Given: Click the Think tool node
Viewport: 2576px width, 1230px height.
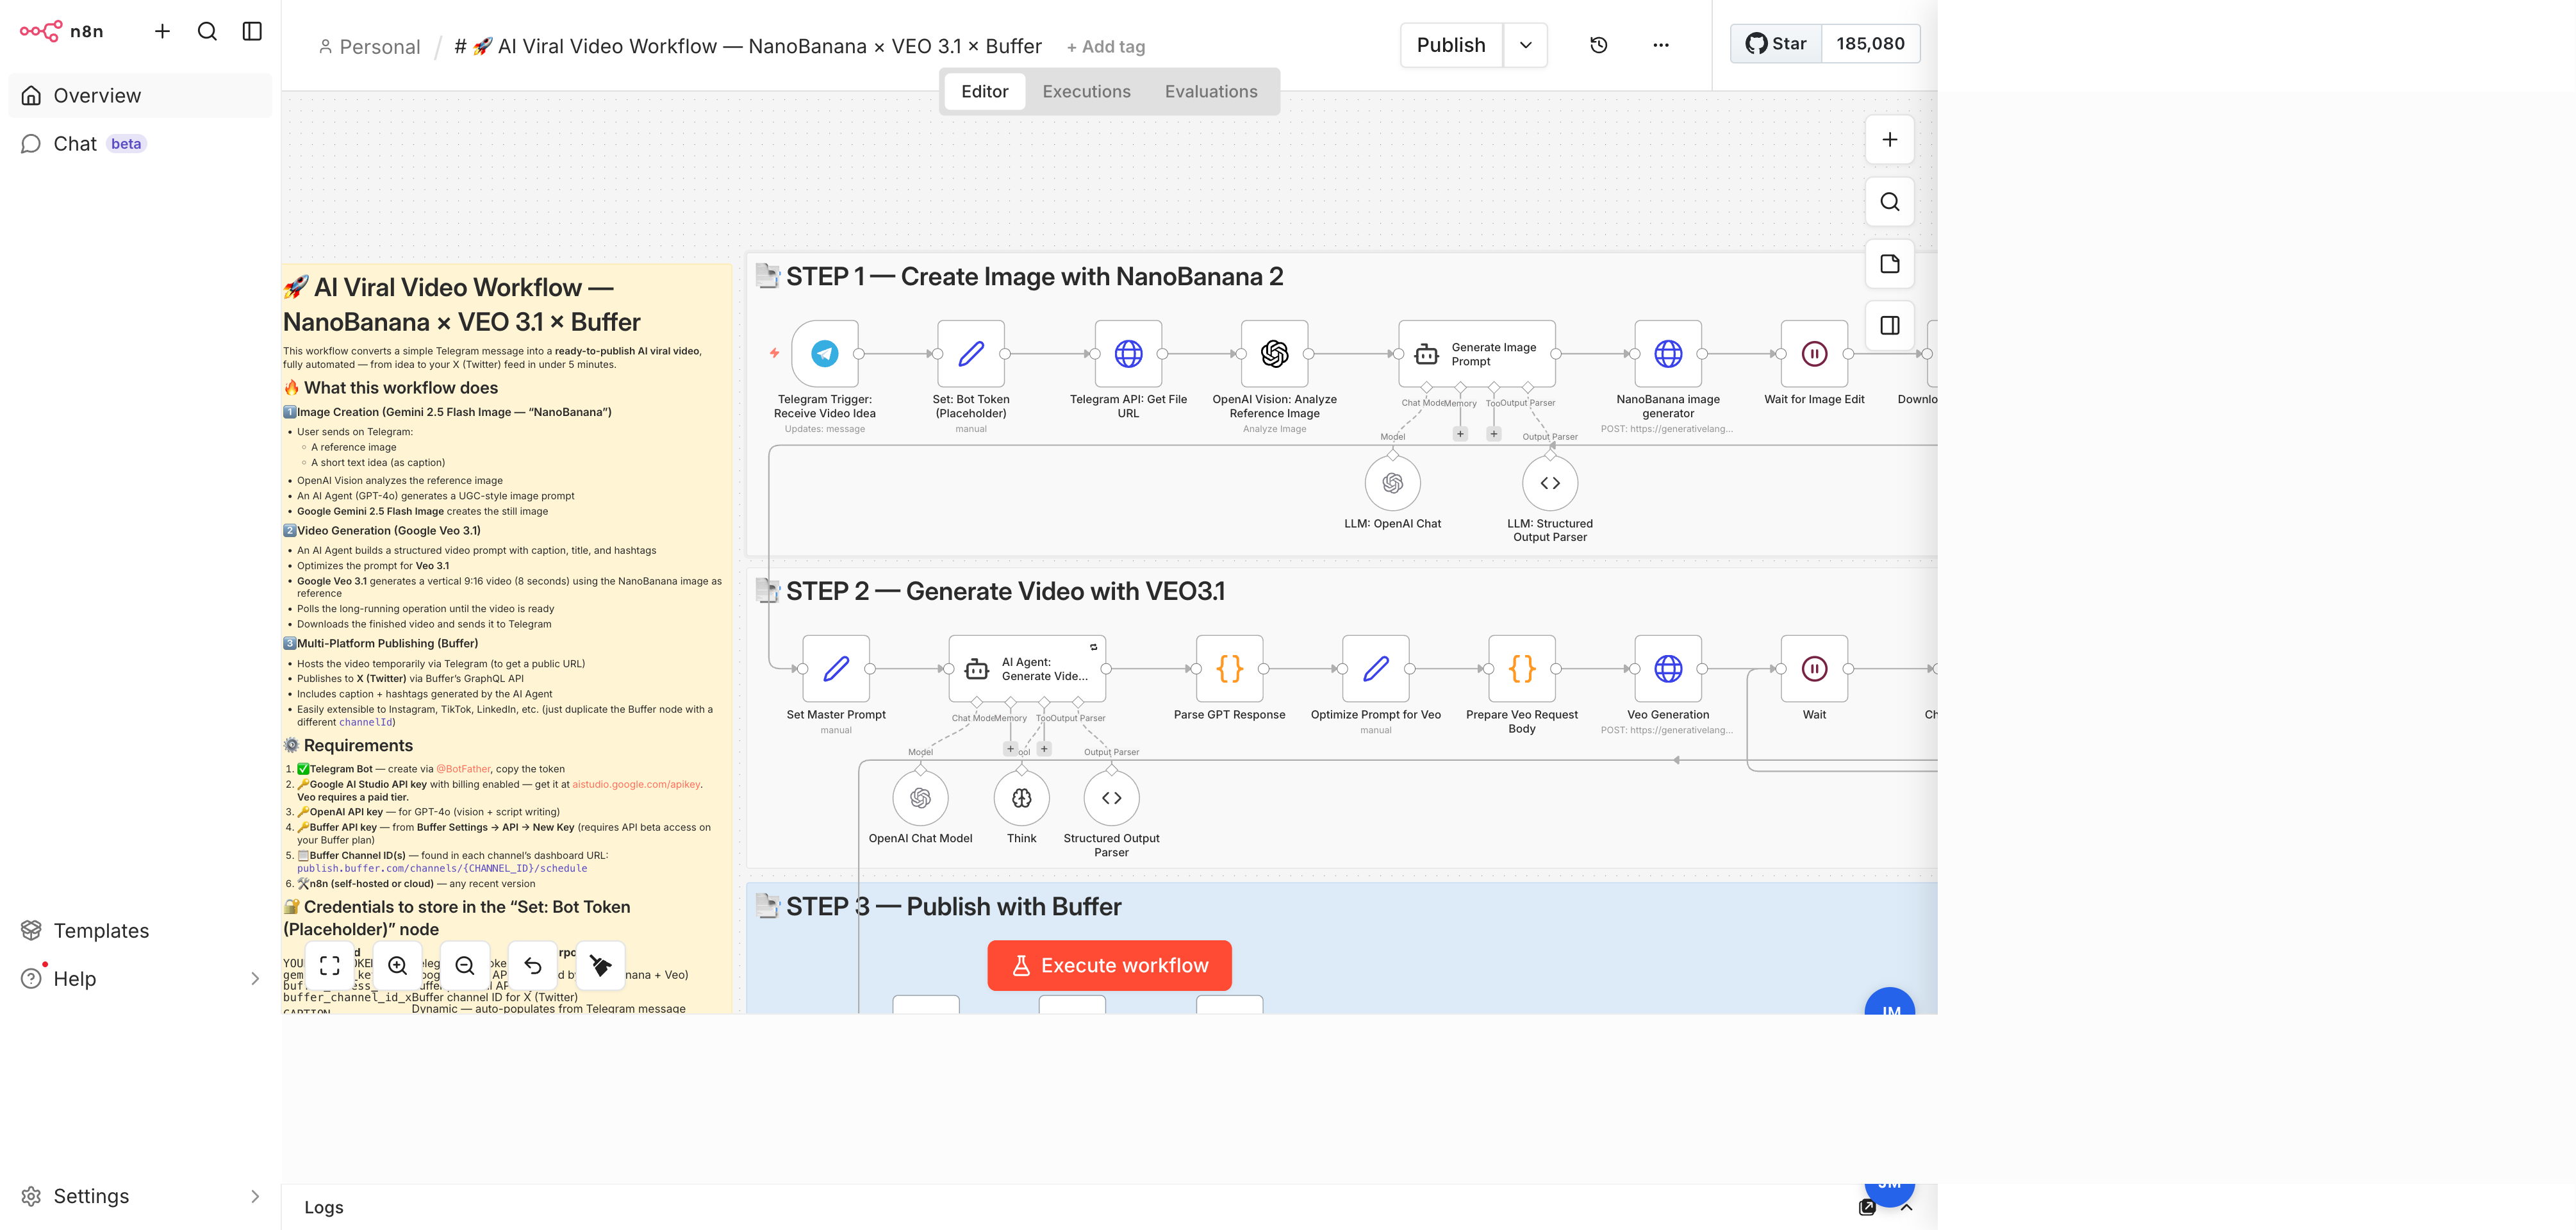Looking at the screenshot, I should pyautogui.click(x=1021, y=798).
